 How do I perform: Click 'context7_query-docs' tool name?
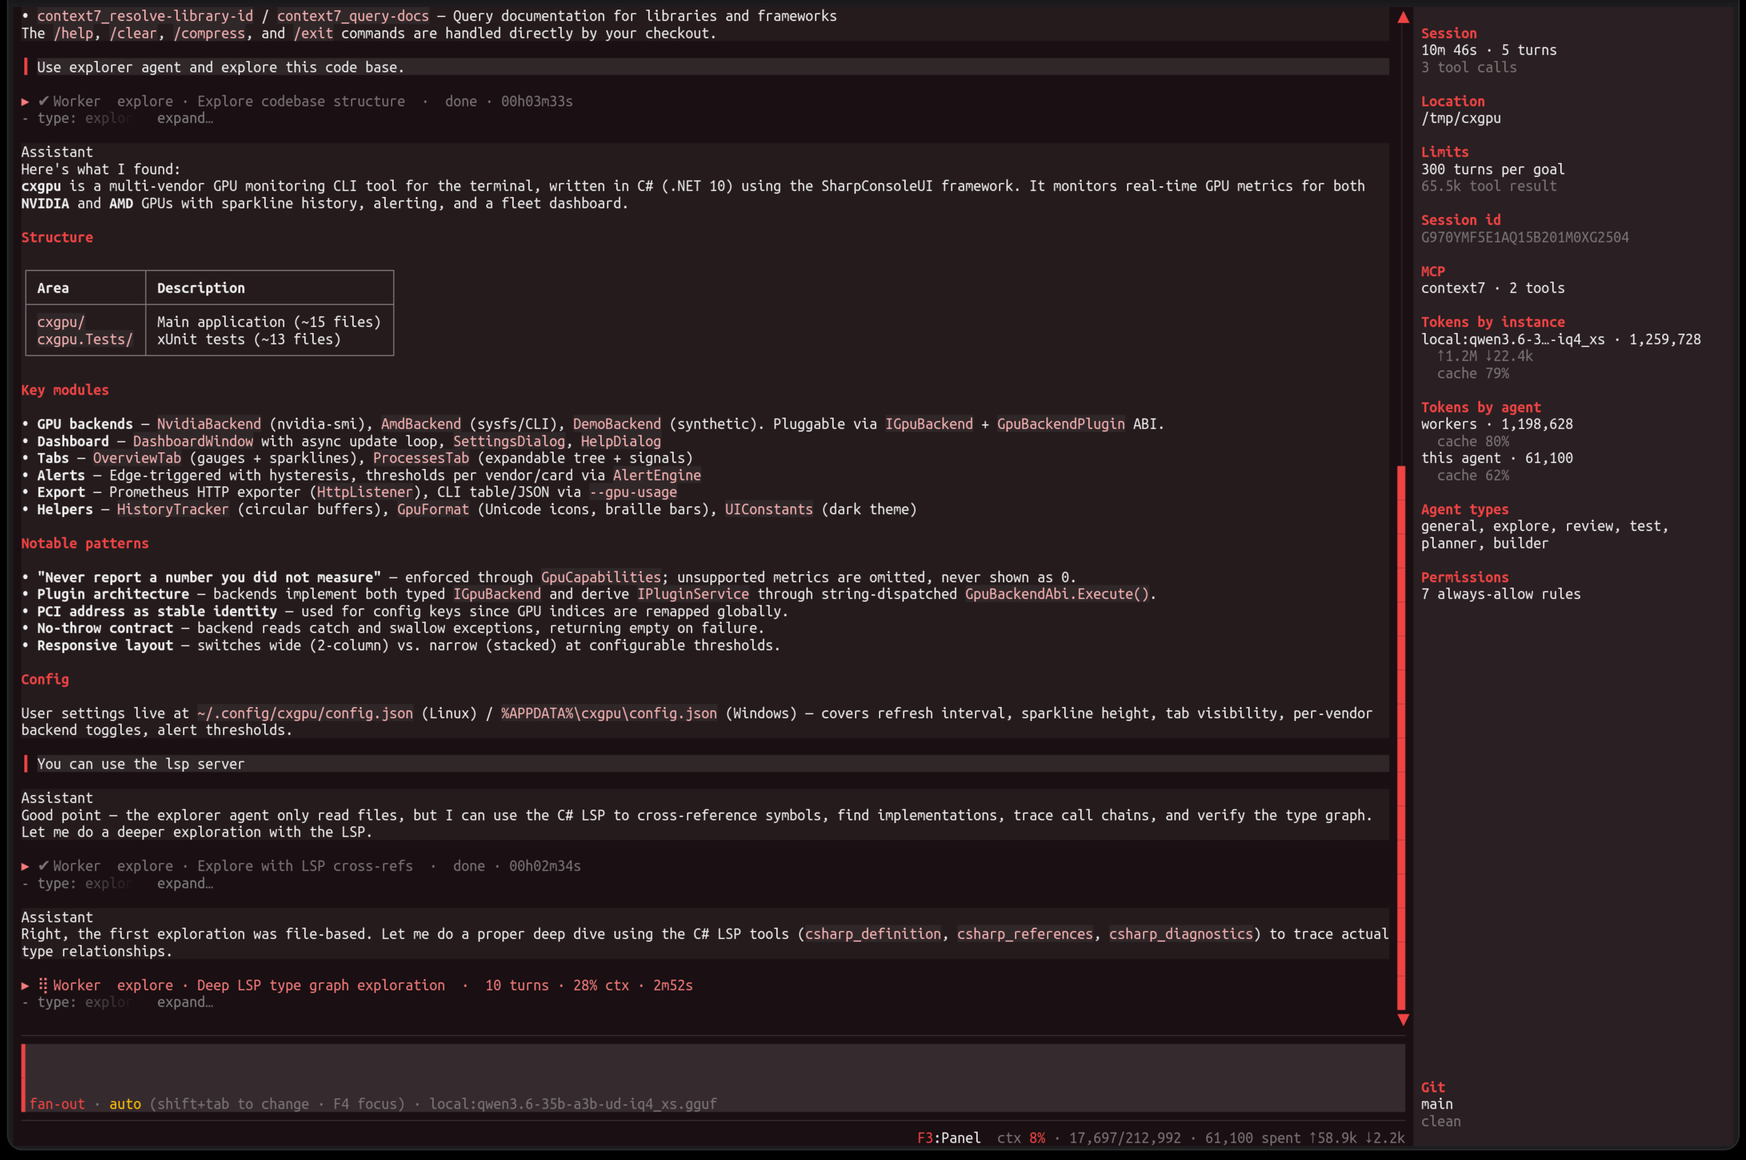353,16
